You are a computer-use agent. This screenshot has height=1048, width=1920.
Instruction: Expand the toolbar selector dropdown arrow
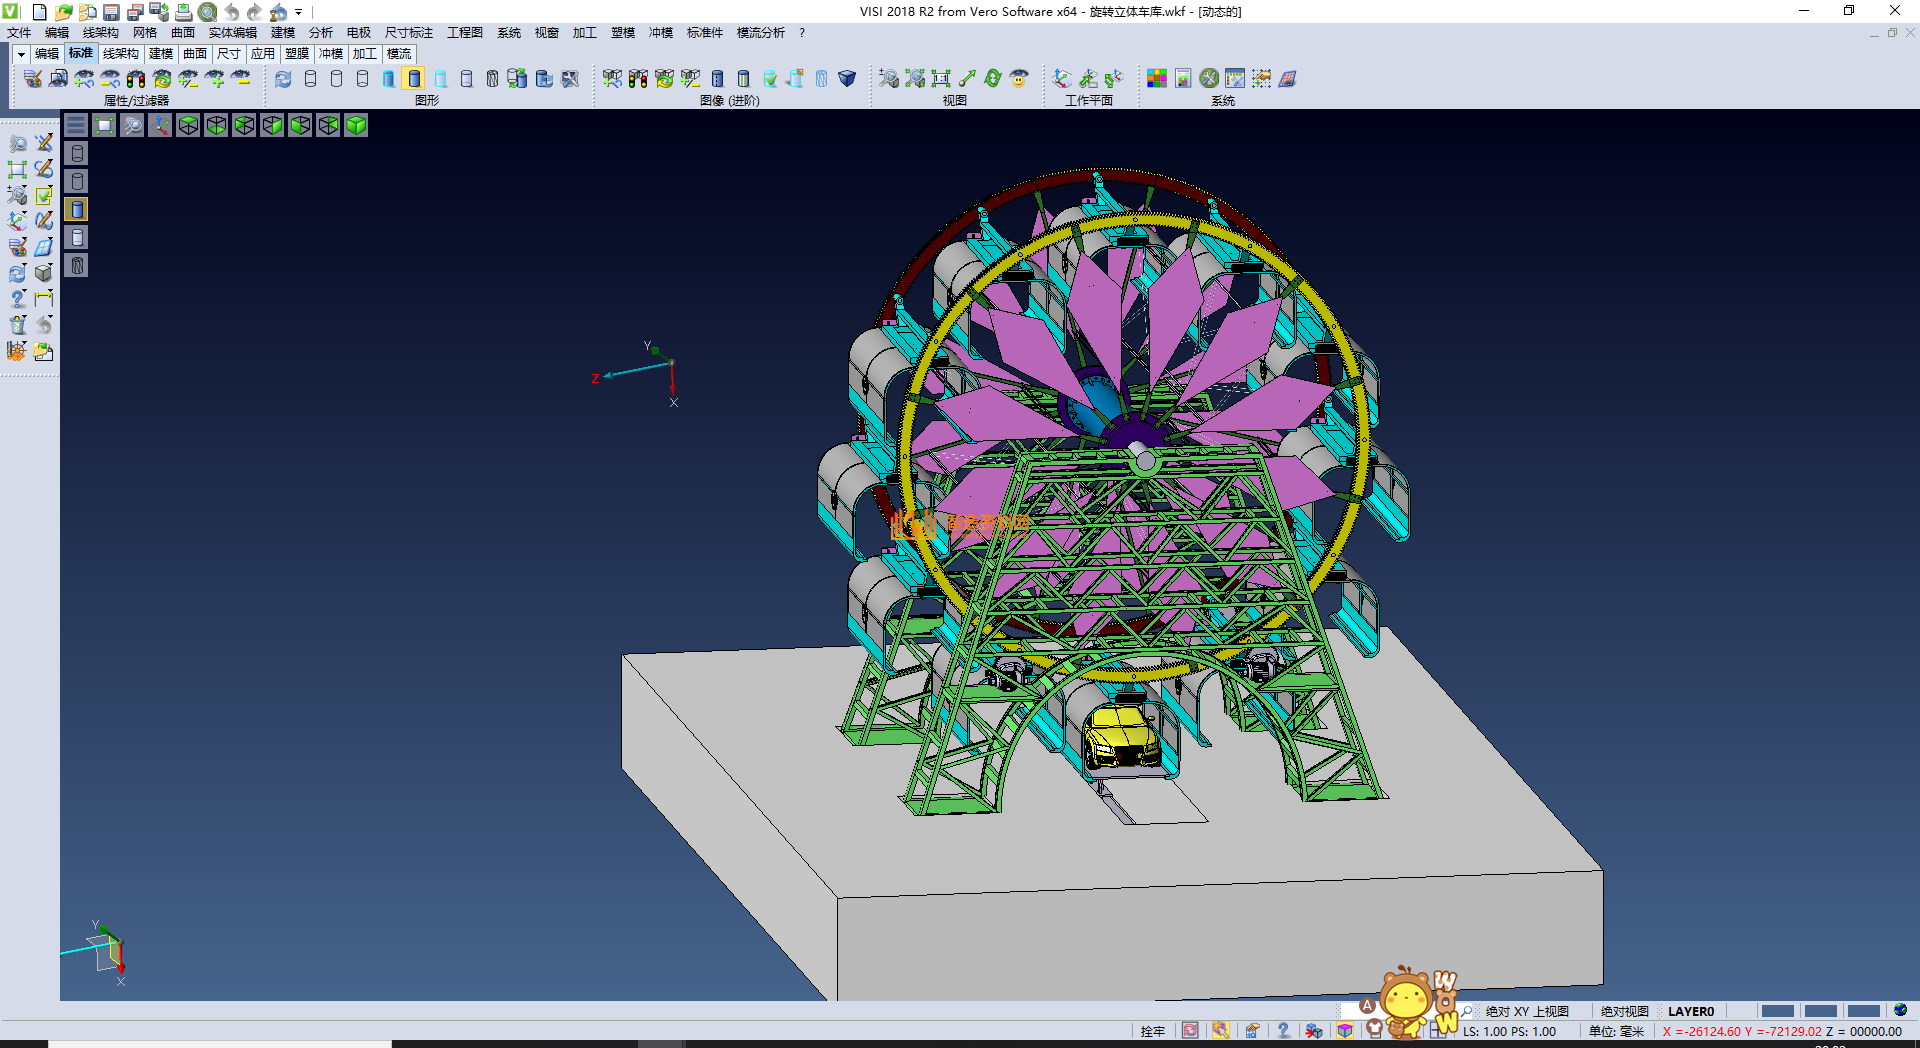[x=21, y=54]
